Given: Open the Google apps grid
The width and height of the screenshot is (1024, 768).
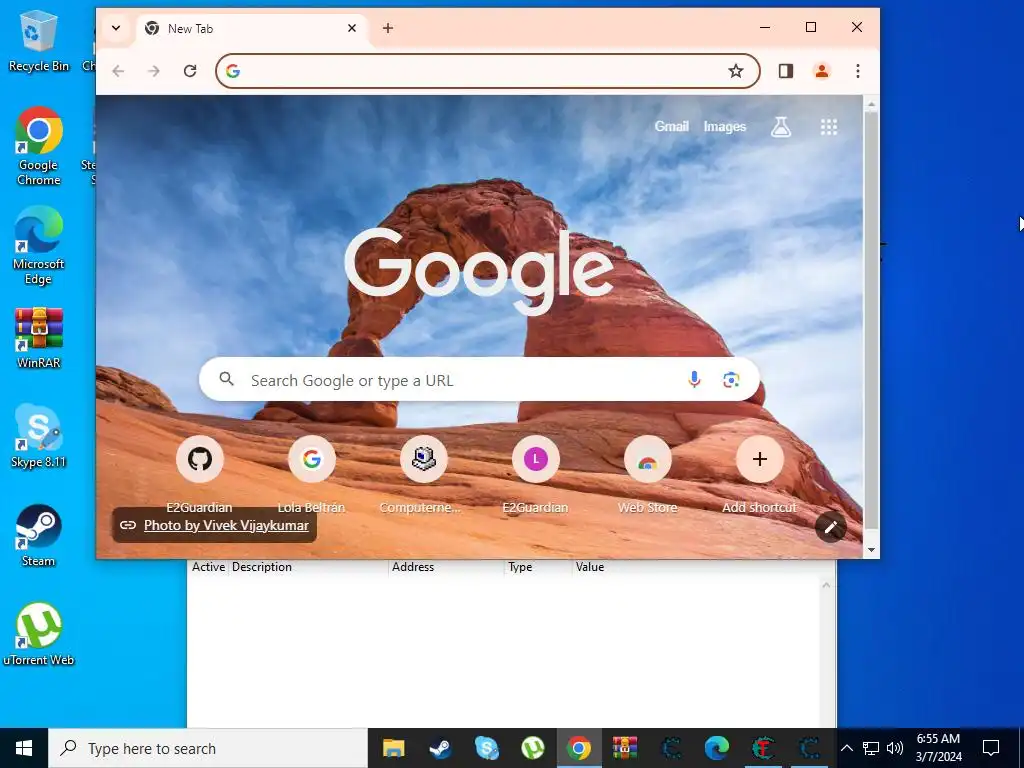Looking at the screenshot, I should click(829, 127).
